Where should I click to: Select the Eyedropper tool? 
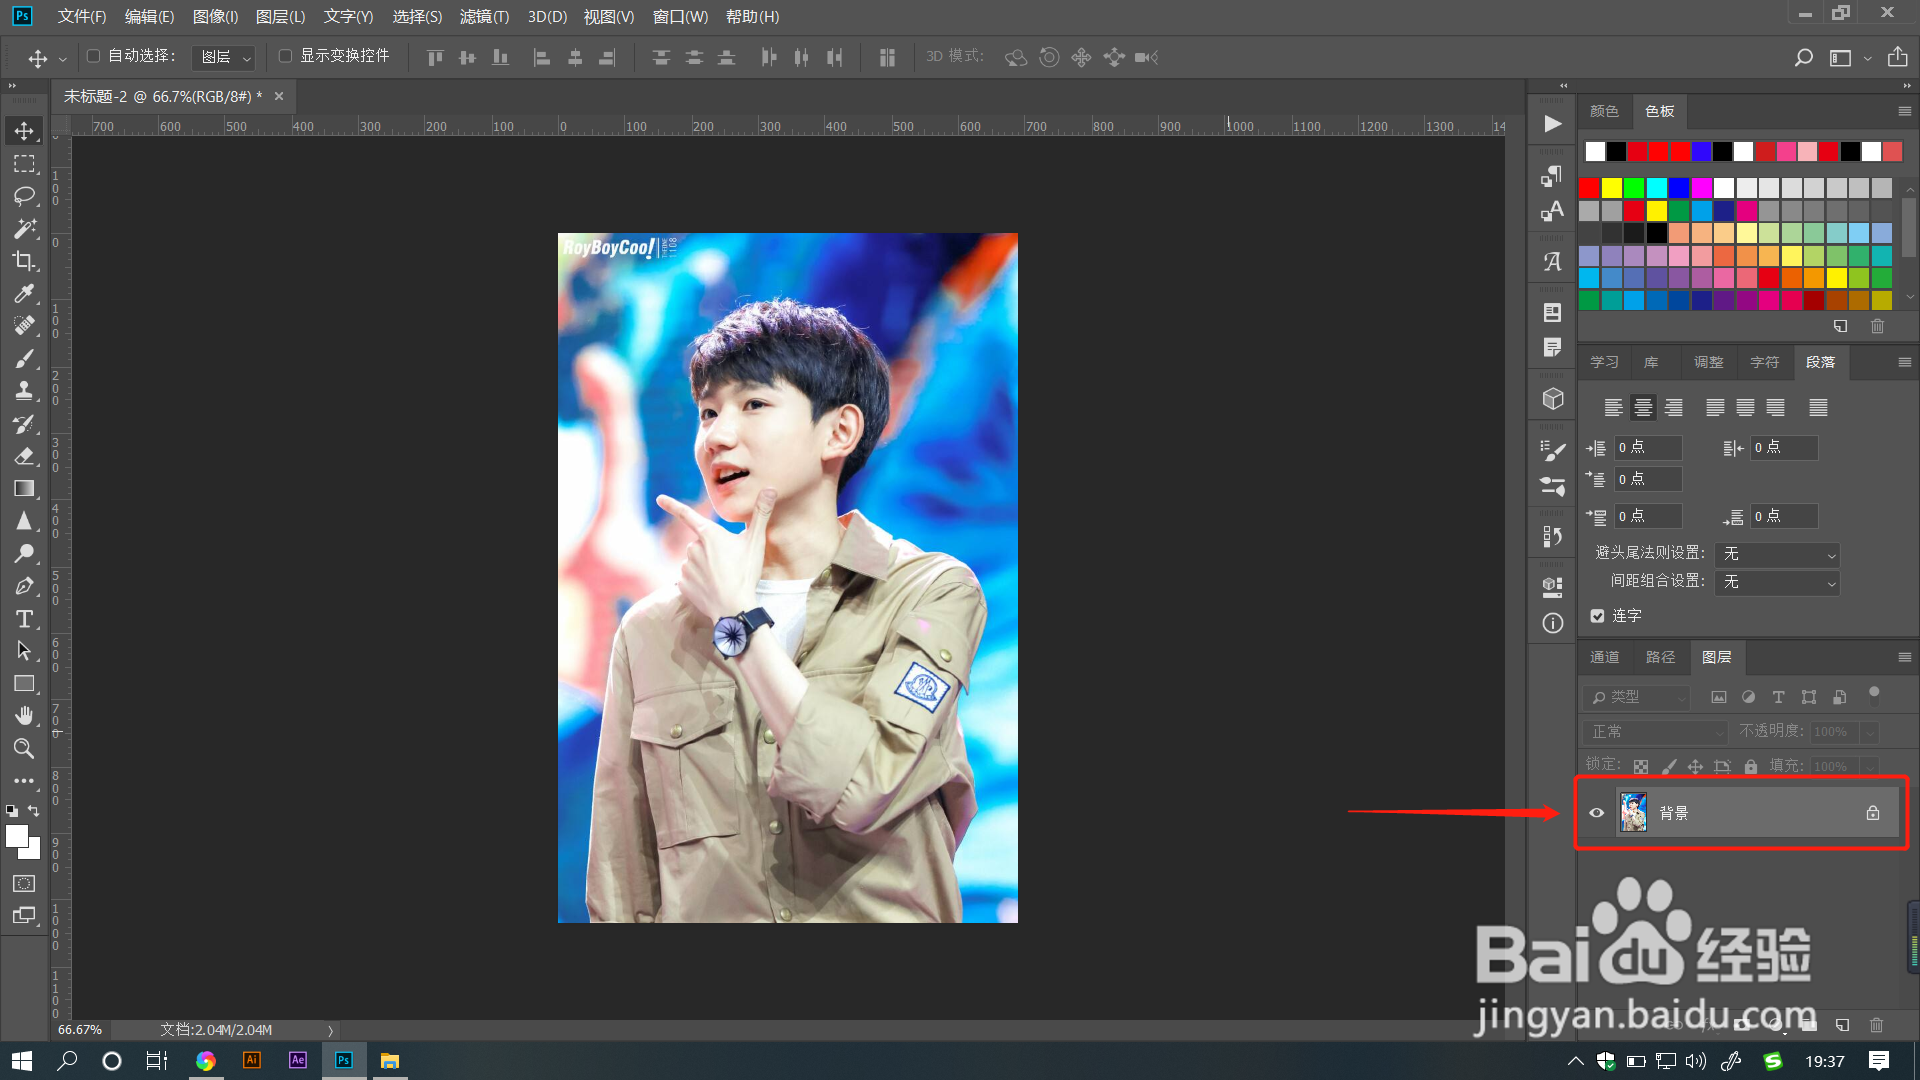24,293
